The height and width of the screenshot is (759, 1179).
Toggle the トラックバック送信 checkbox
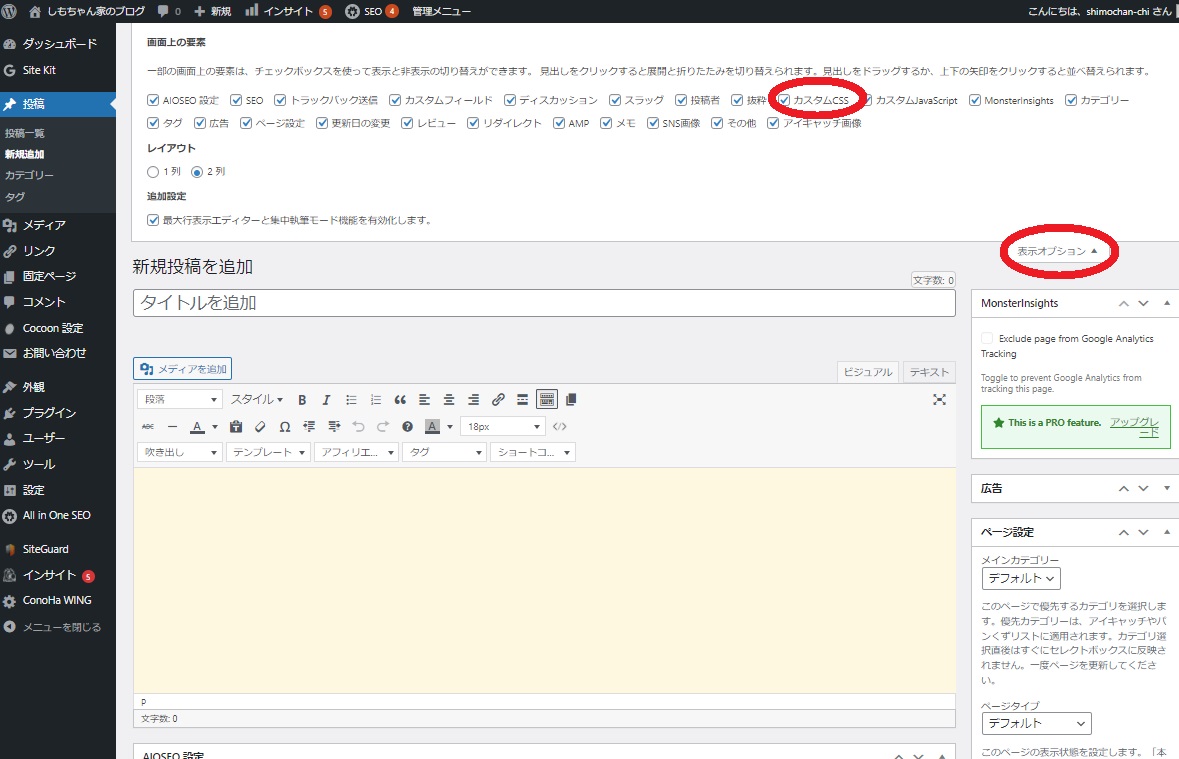point(280,100)
